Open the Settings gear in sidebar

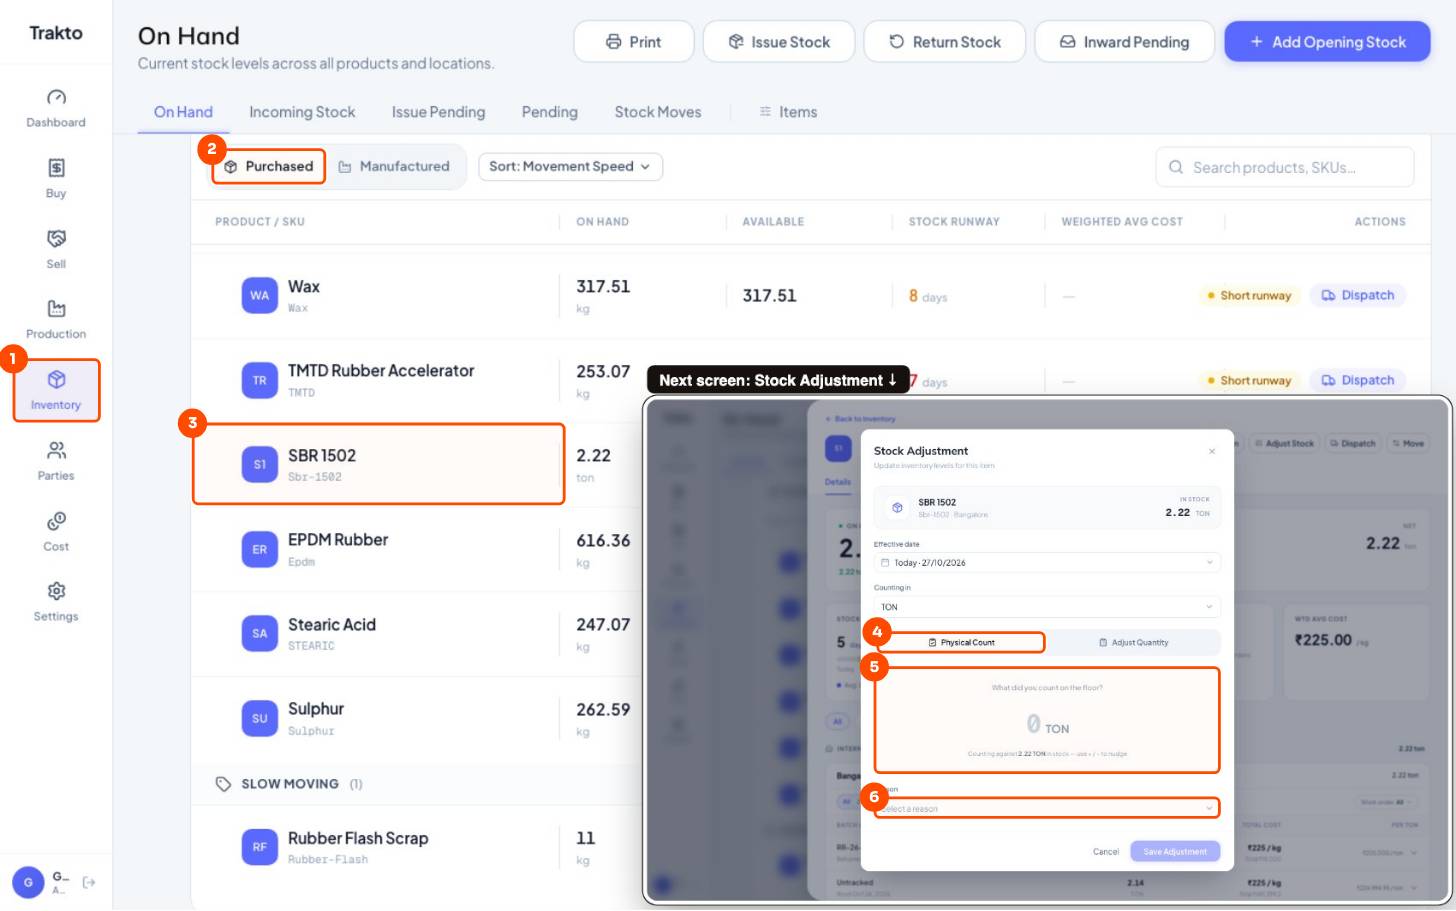[56, 591]
